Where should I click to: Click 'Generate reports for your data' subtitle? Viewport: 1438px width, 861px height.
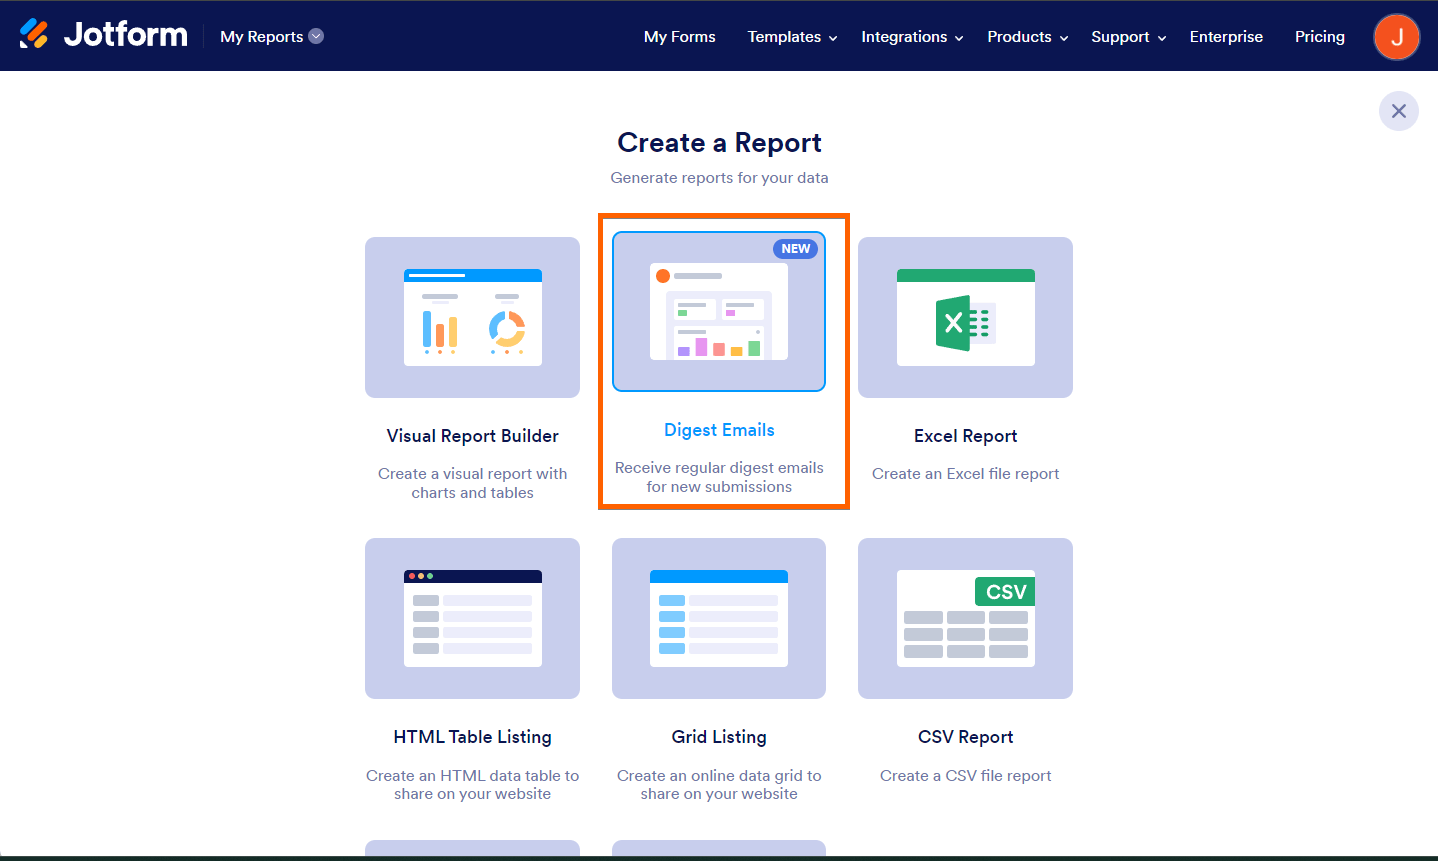pyautogui.click(x=719, y=178)
